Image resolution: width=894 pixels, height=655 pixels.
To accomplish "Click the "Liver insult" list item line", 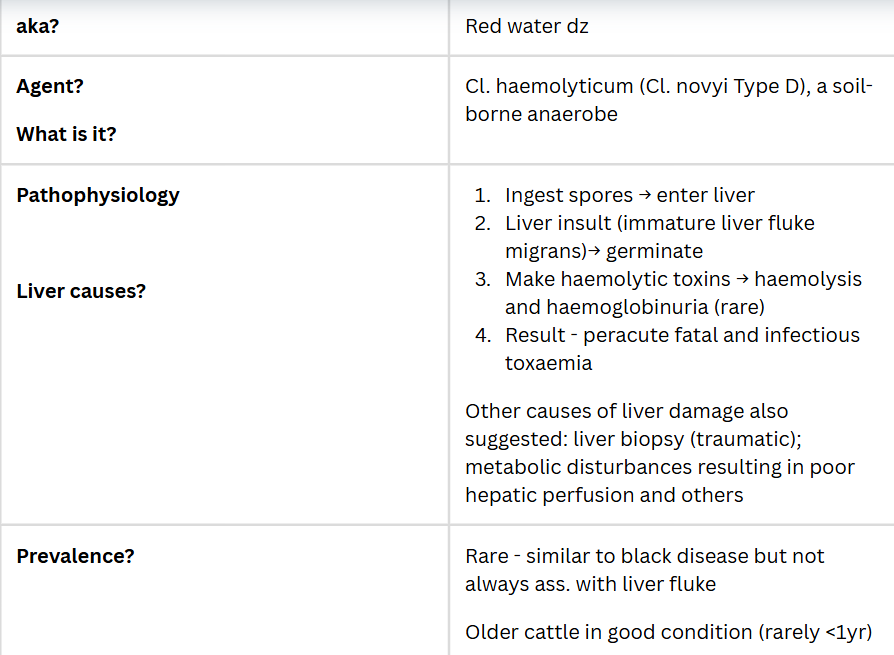I will pos(659,223).
